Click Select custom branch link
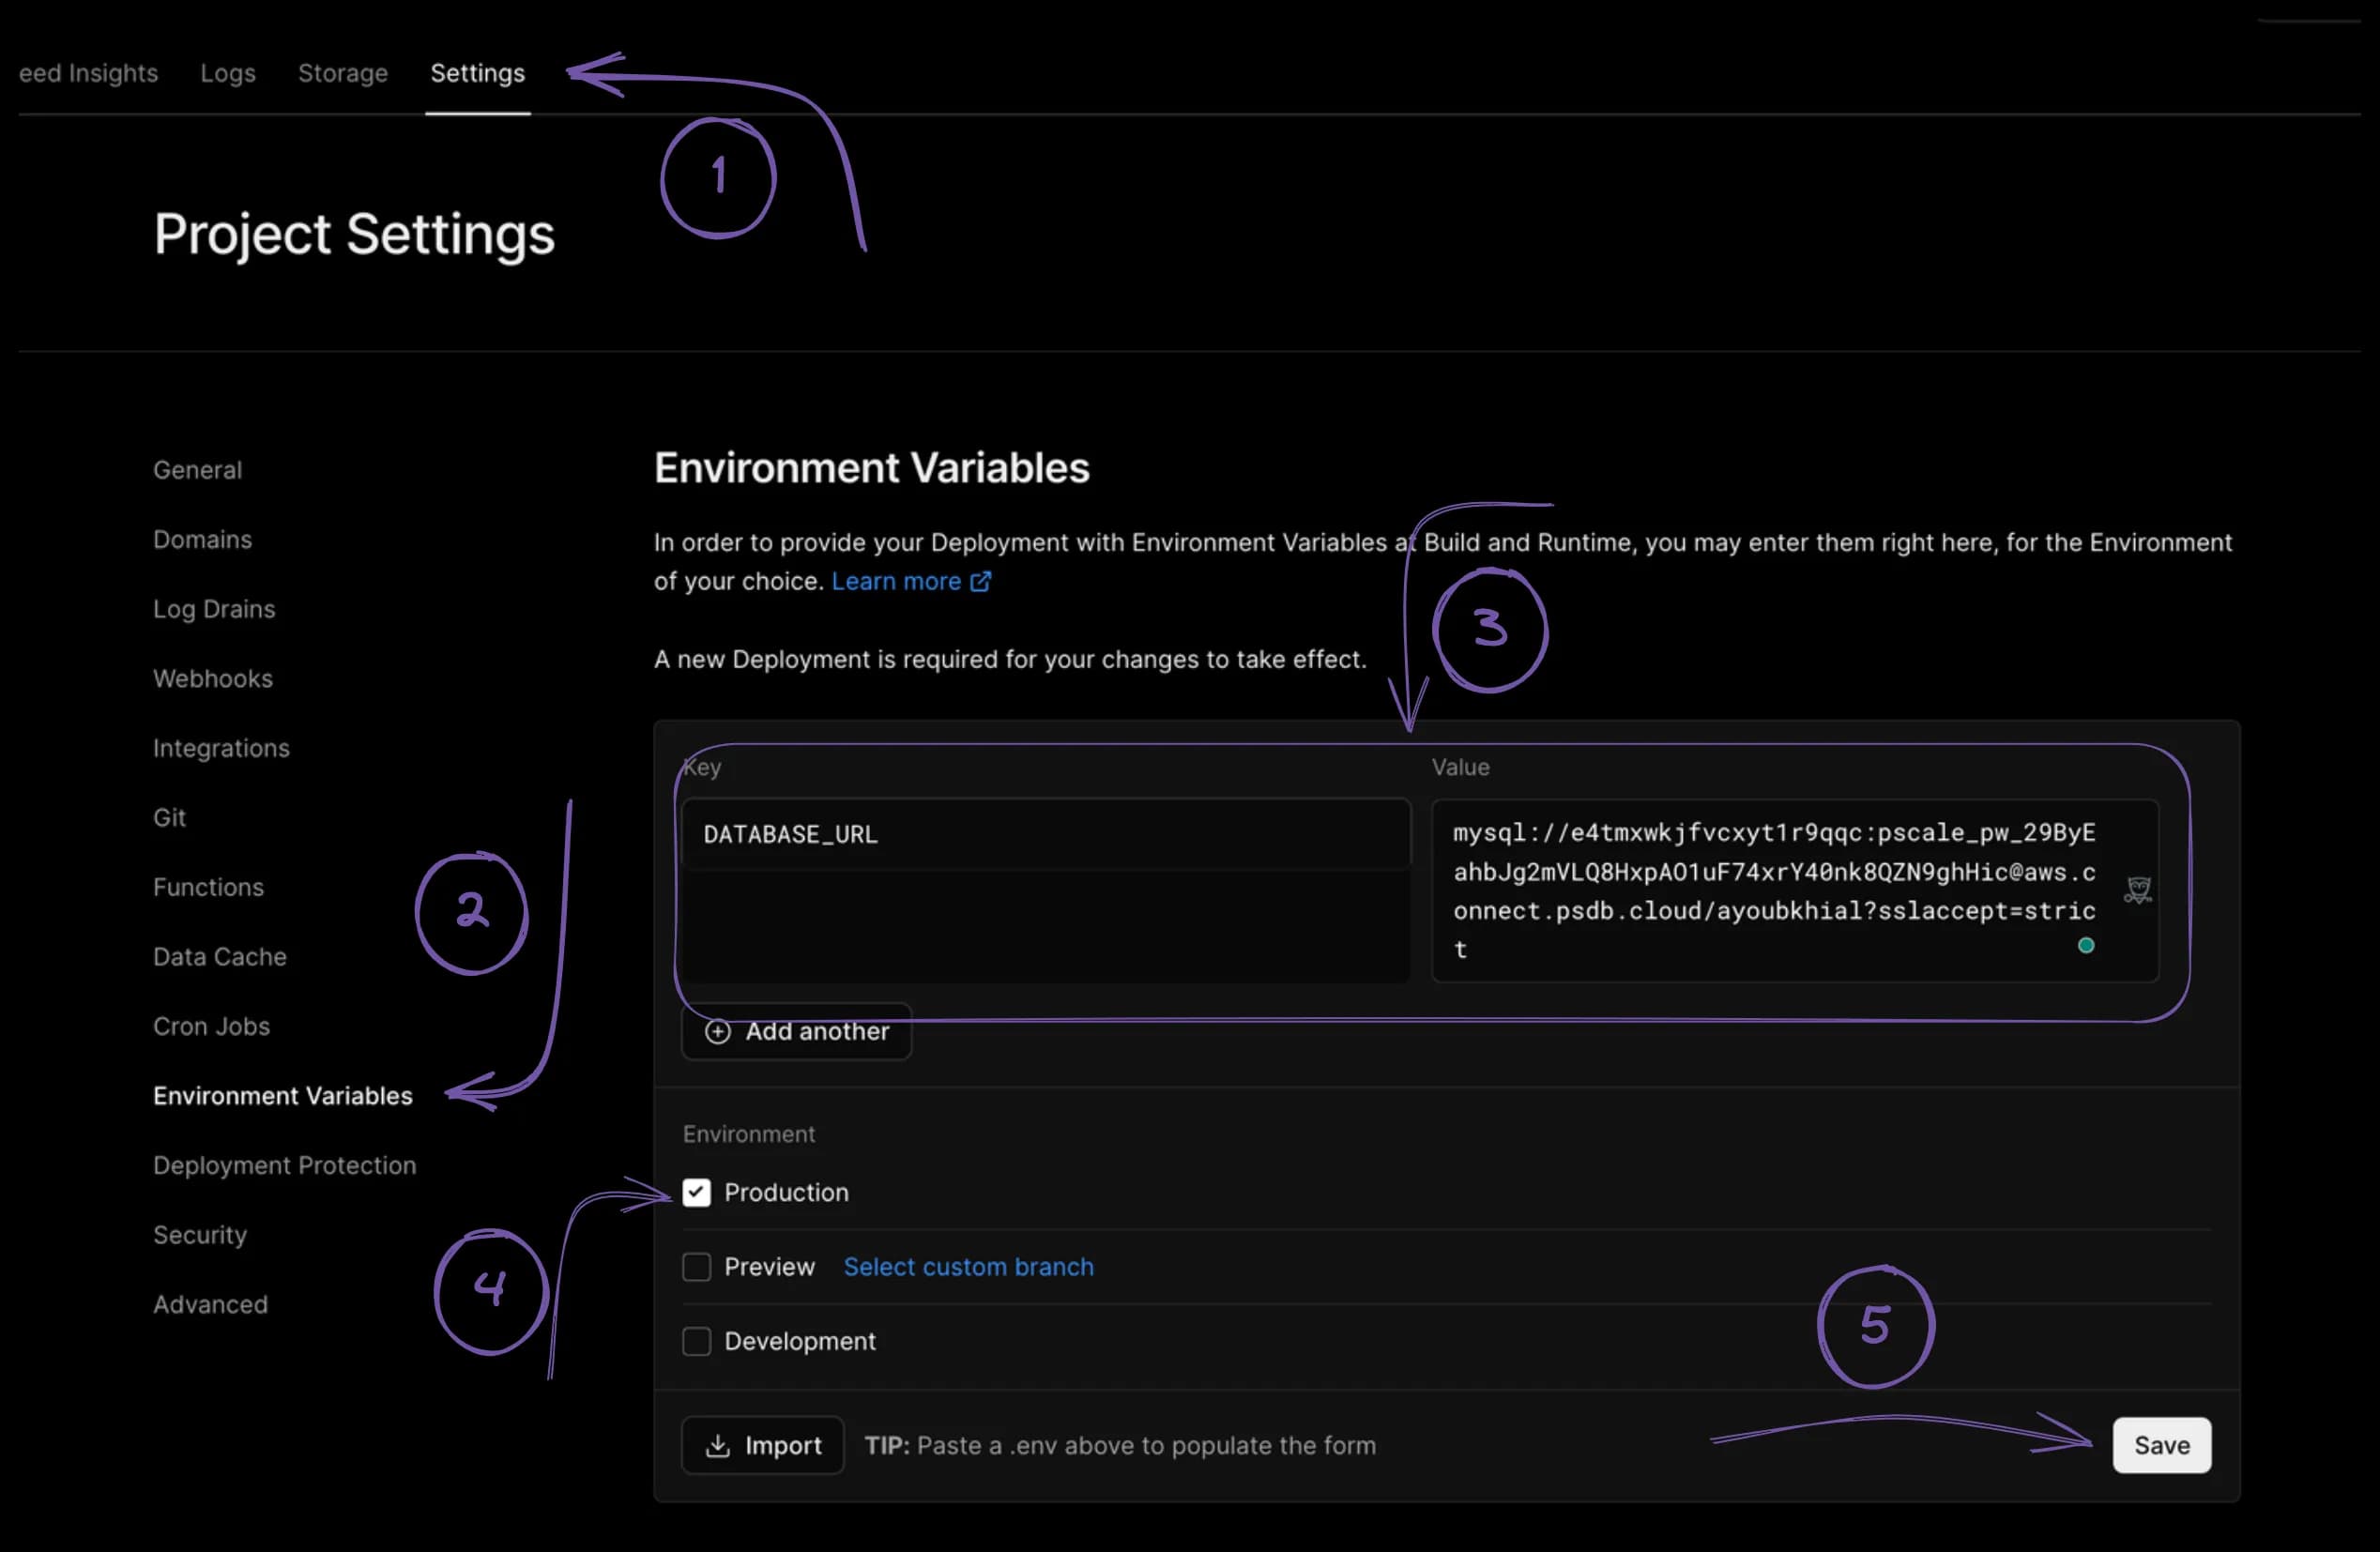2380x1552 pixels. (x=968, y=1267)
